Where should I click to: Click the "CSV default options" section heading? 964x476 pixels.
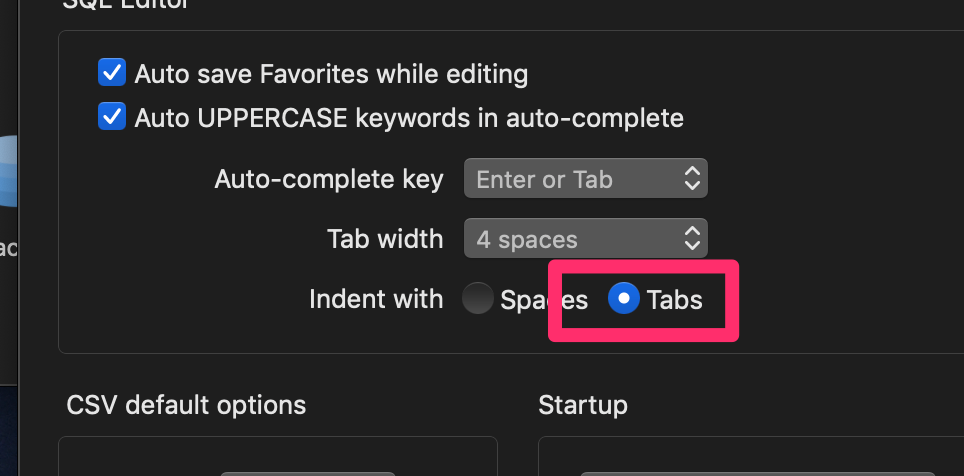pos(186,405)
